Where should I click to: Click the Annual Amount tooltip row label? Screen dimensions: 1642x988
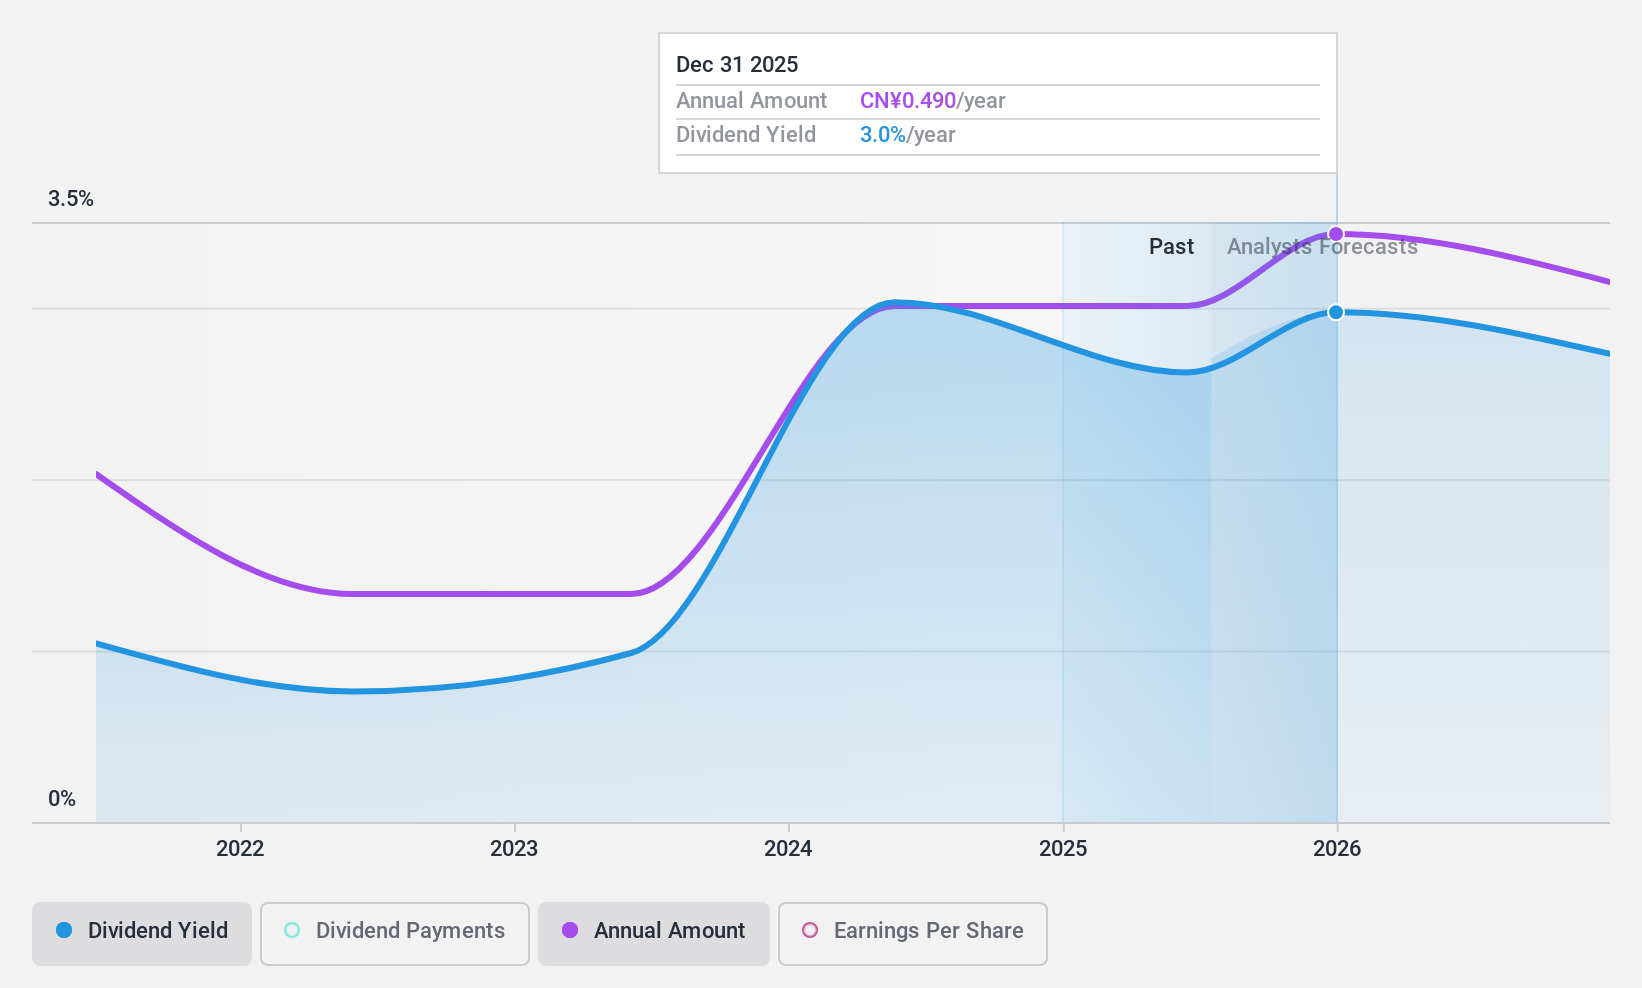click(x=751, y=101)
